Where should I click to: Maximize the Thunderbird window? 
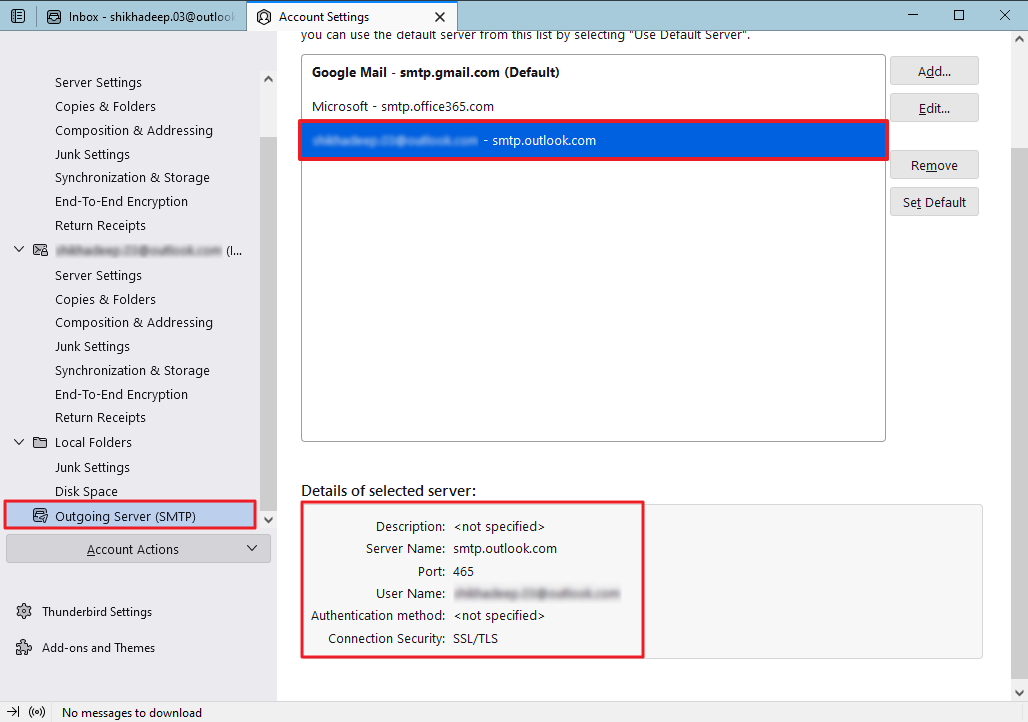coord(959,15)
